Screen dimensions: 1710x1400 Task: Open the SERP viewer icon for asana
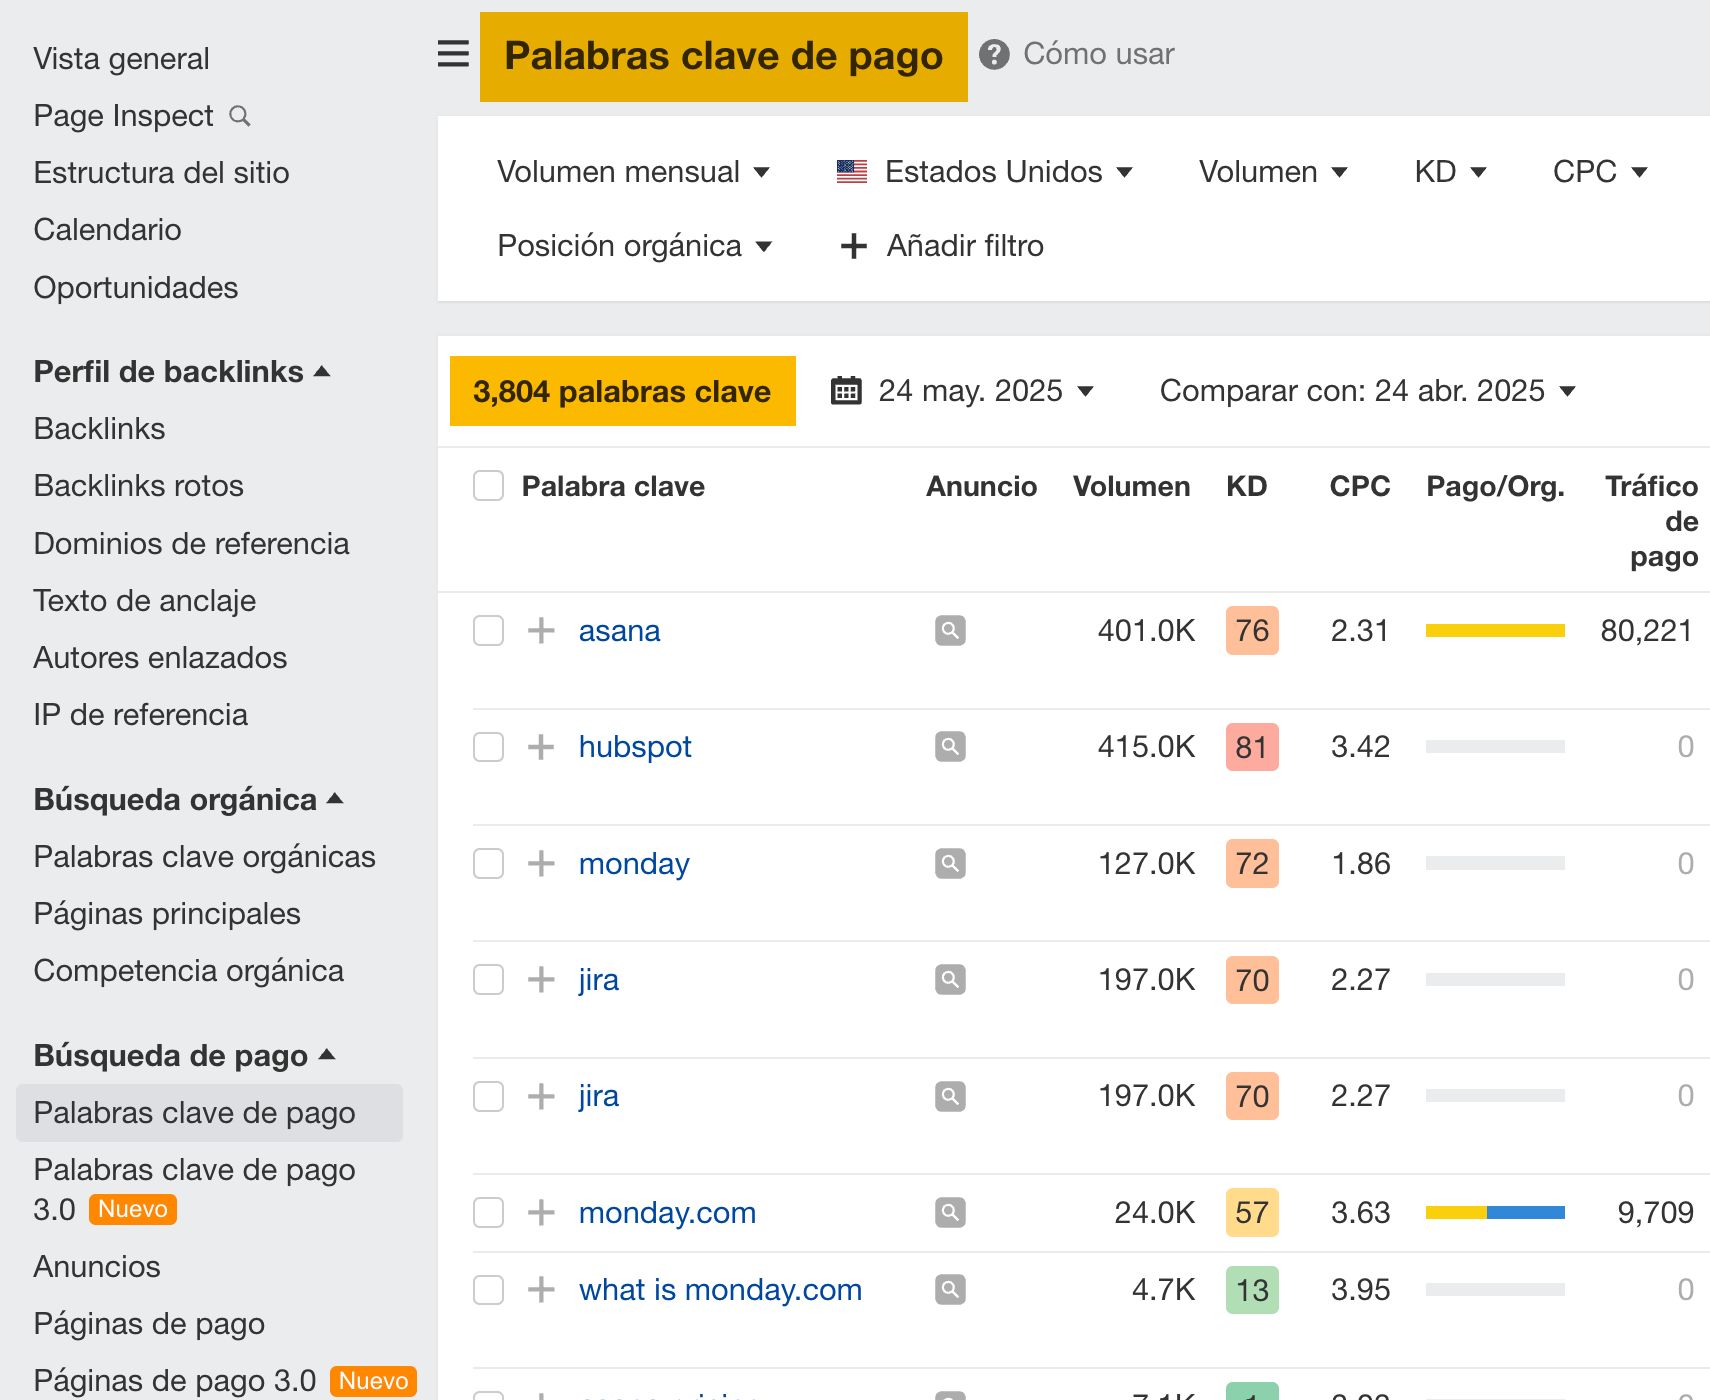949,630
